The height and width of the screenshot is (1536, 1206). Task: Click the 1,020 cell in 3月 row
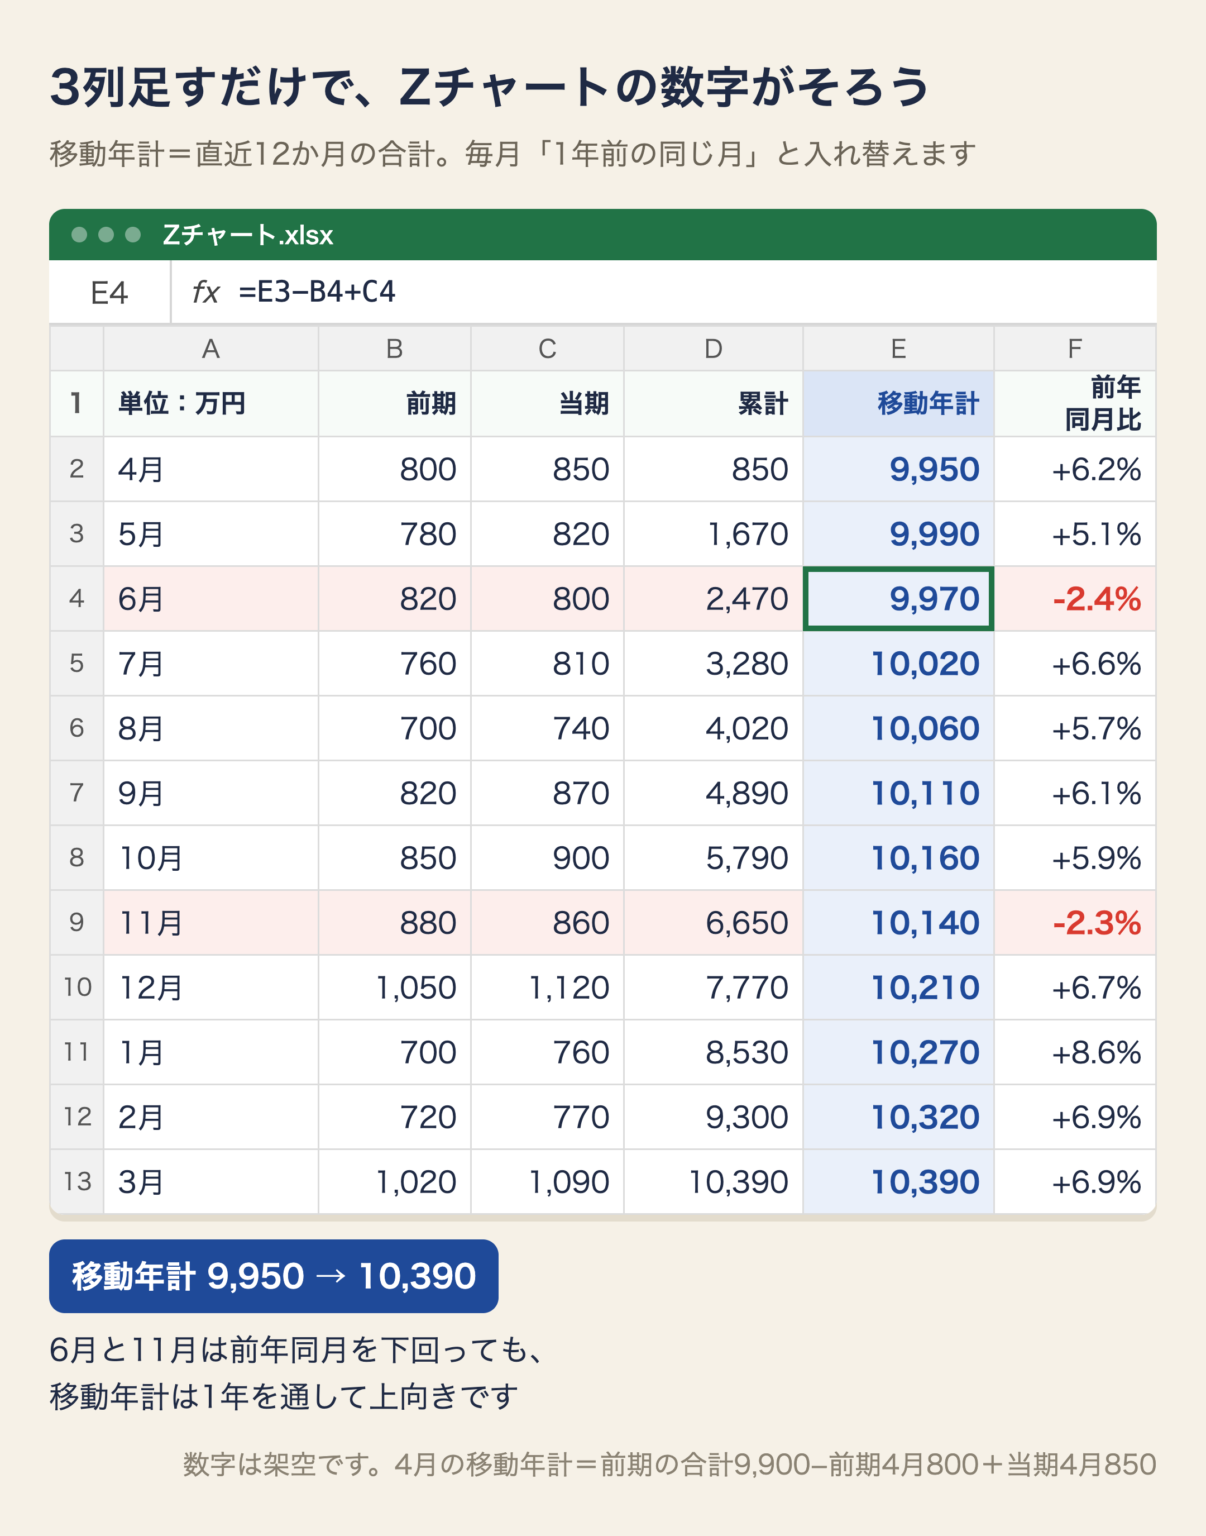pos(395,1182)
